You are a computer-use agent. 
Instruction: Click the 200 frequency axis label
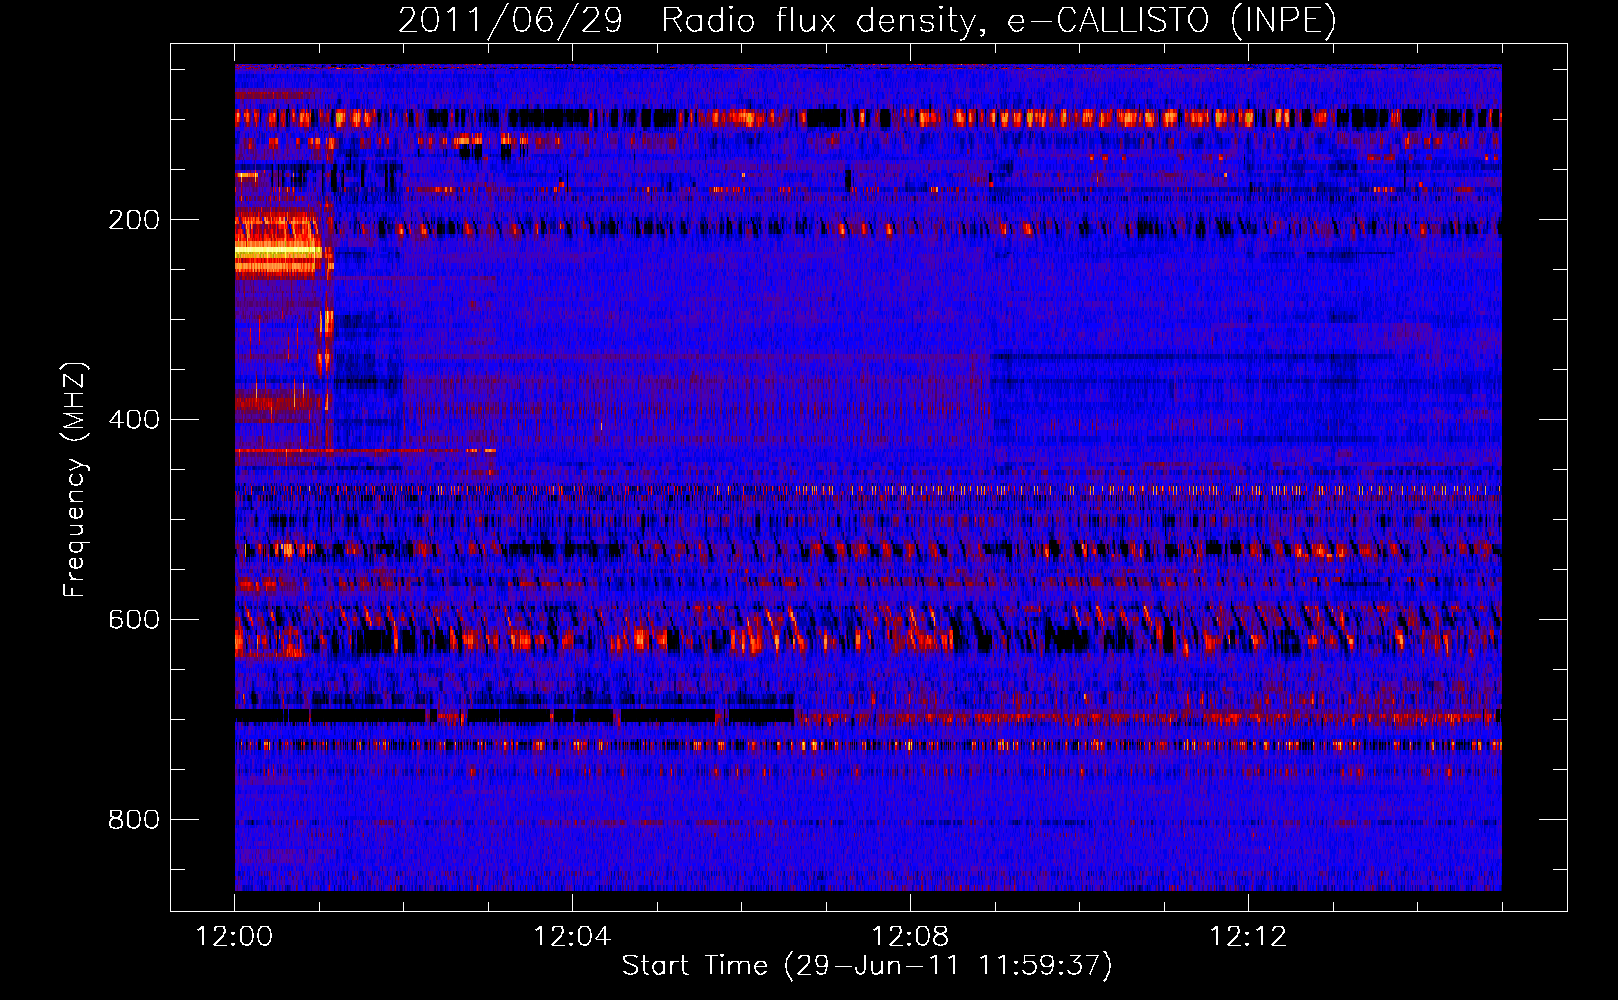(134, 220)
